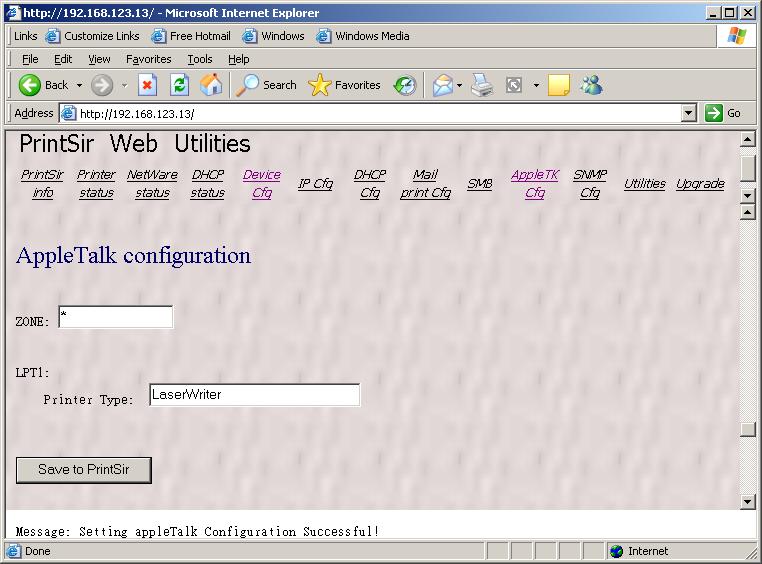Viewport: 762px width, 564px height.
Task: Click the Printer Type input field
Action: coord(255,394)
